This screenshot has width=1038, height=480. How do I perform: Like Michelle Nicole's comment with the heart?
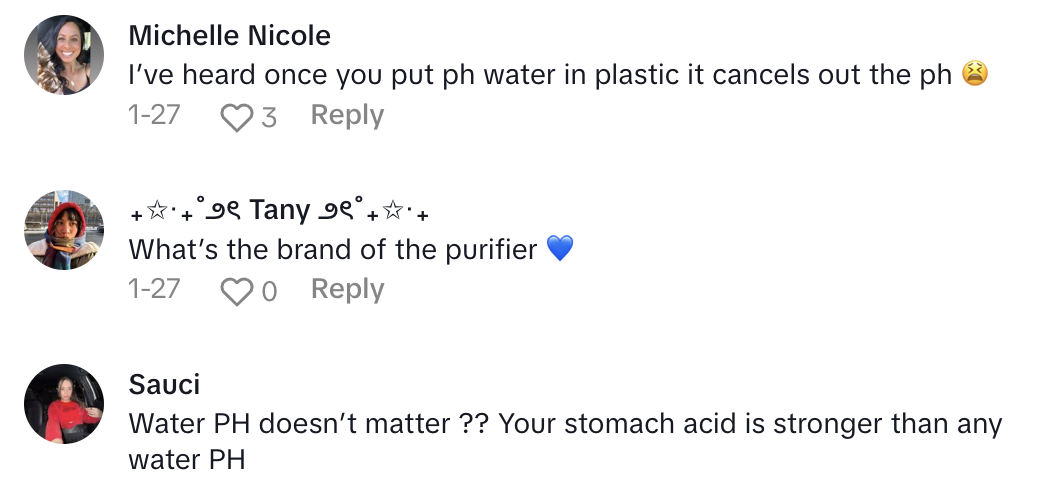[x=237, y=118]
